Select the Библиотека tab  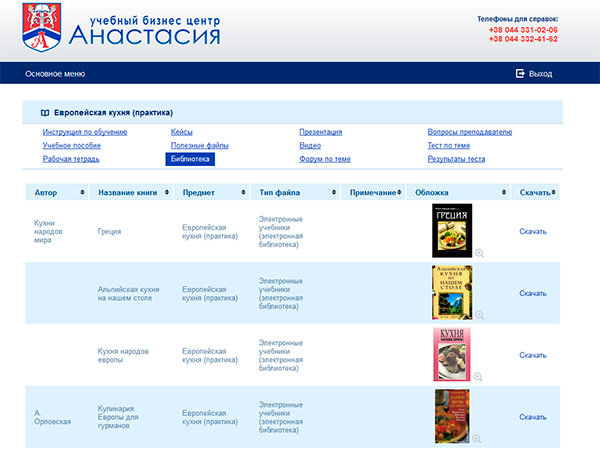pyautogui.click(x=190, y=159)
